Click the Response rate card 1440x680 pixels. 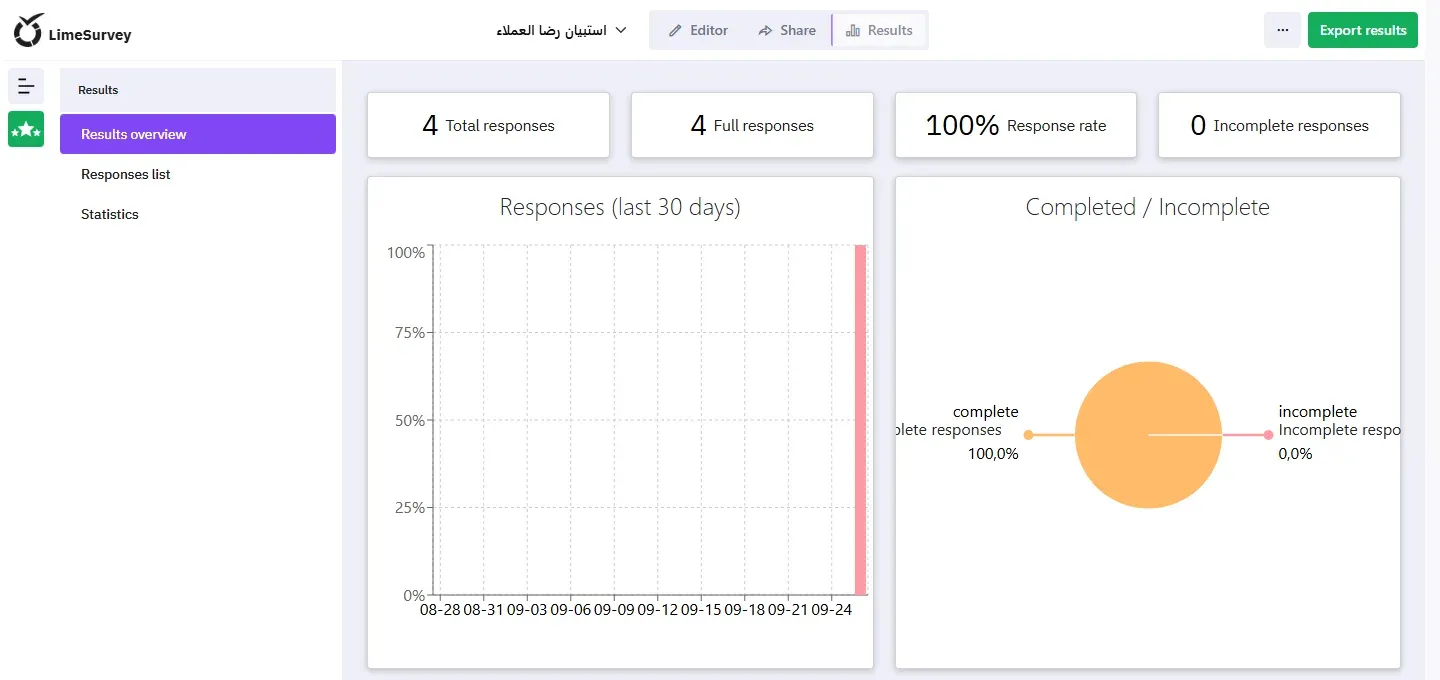pos(1016,125)
